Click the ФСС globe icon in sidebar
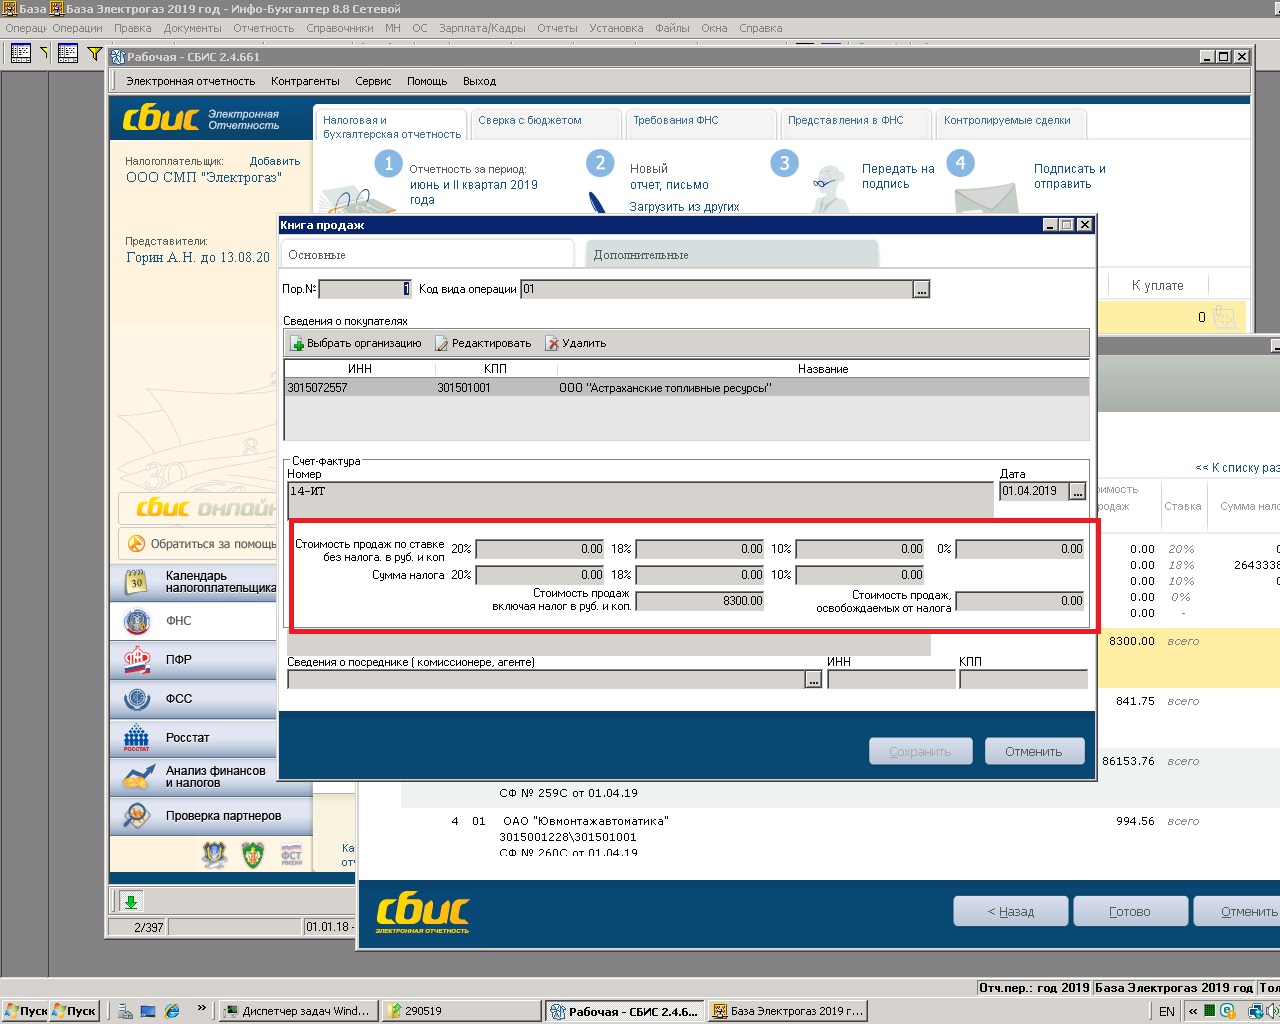This screenshot has width=1280, height=1024. [x=137, y=699]
